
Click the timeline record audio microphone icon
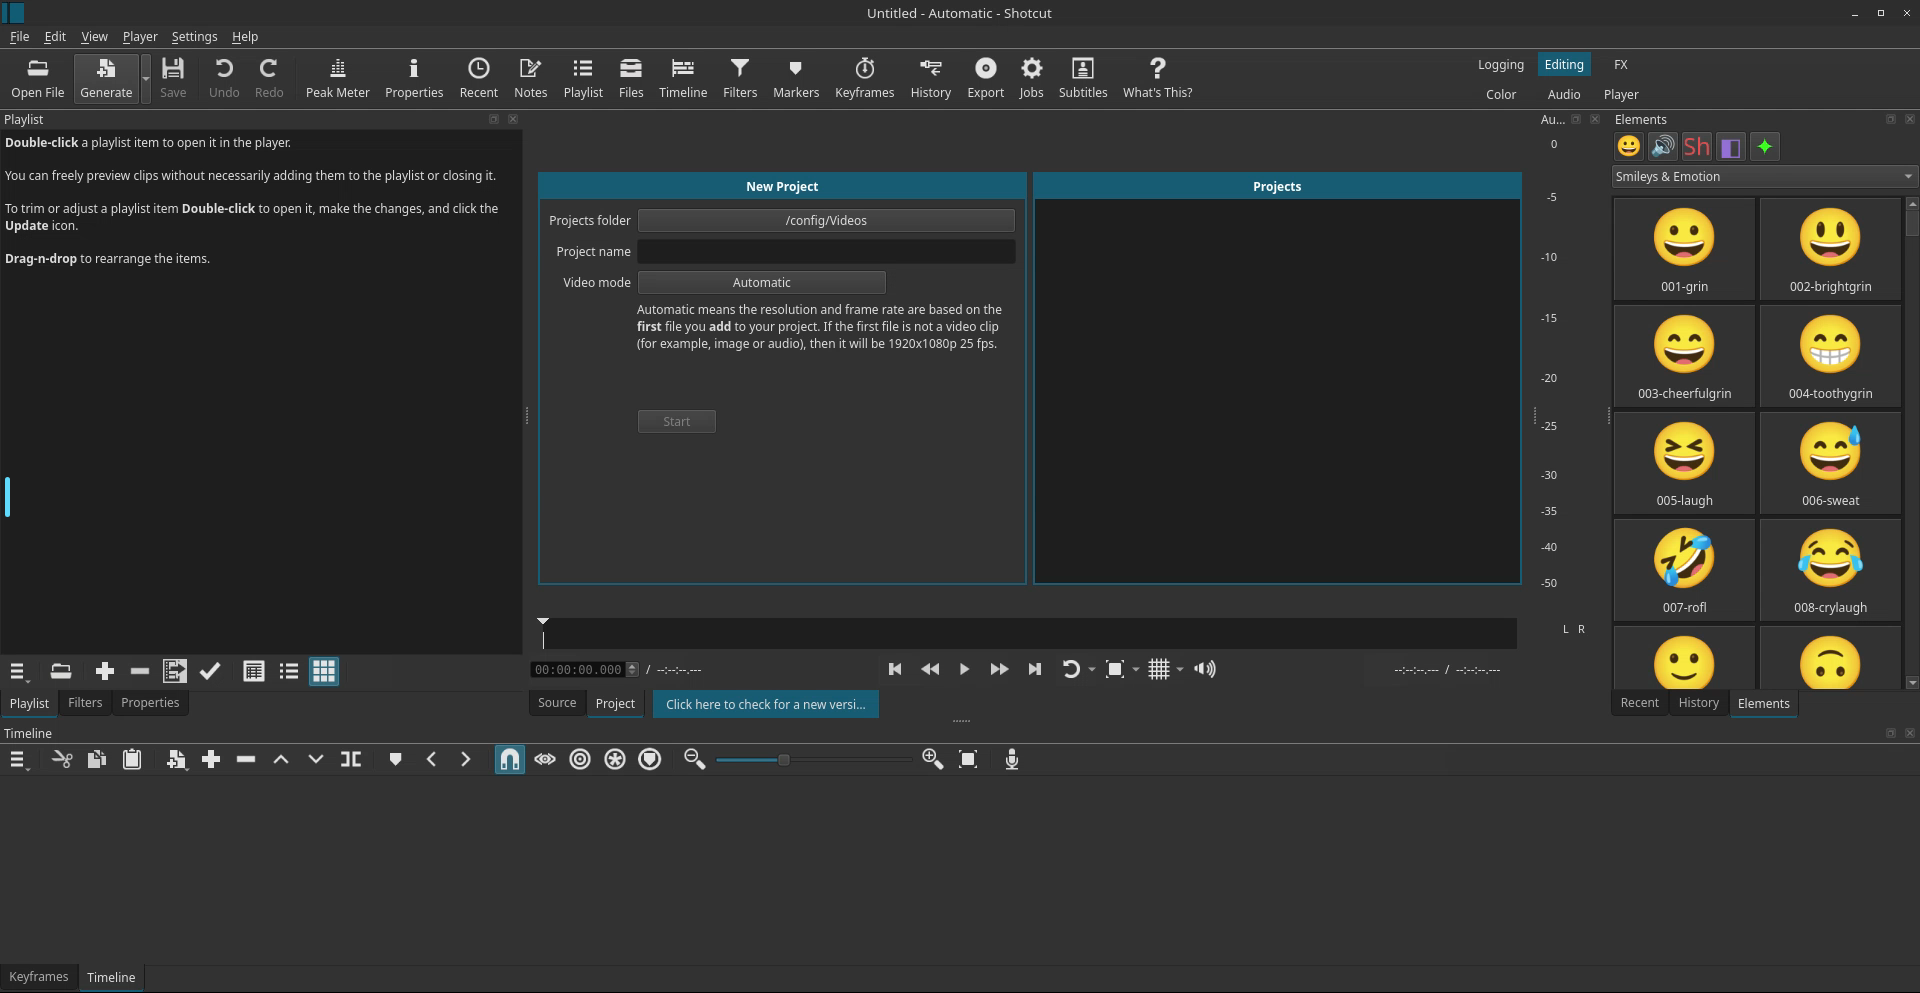[1012, 760]
